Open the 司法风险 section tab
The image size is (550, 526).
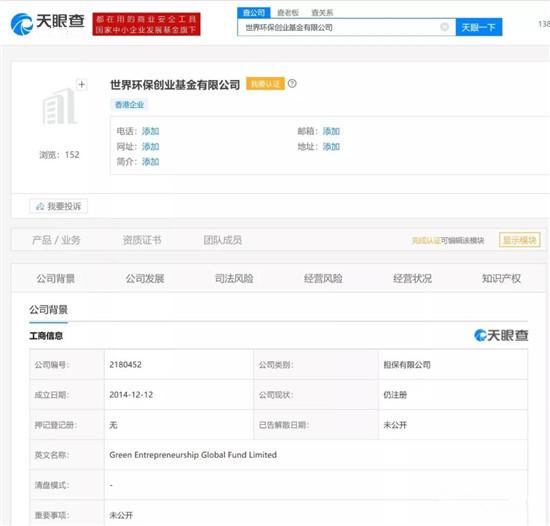tap(234, 278)
